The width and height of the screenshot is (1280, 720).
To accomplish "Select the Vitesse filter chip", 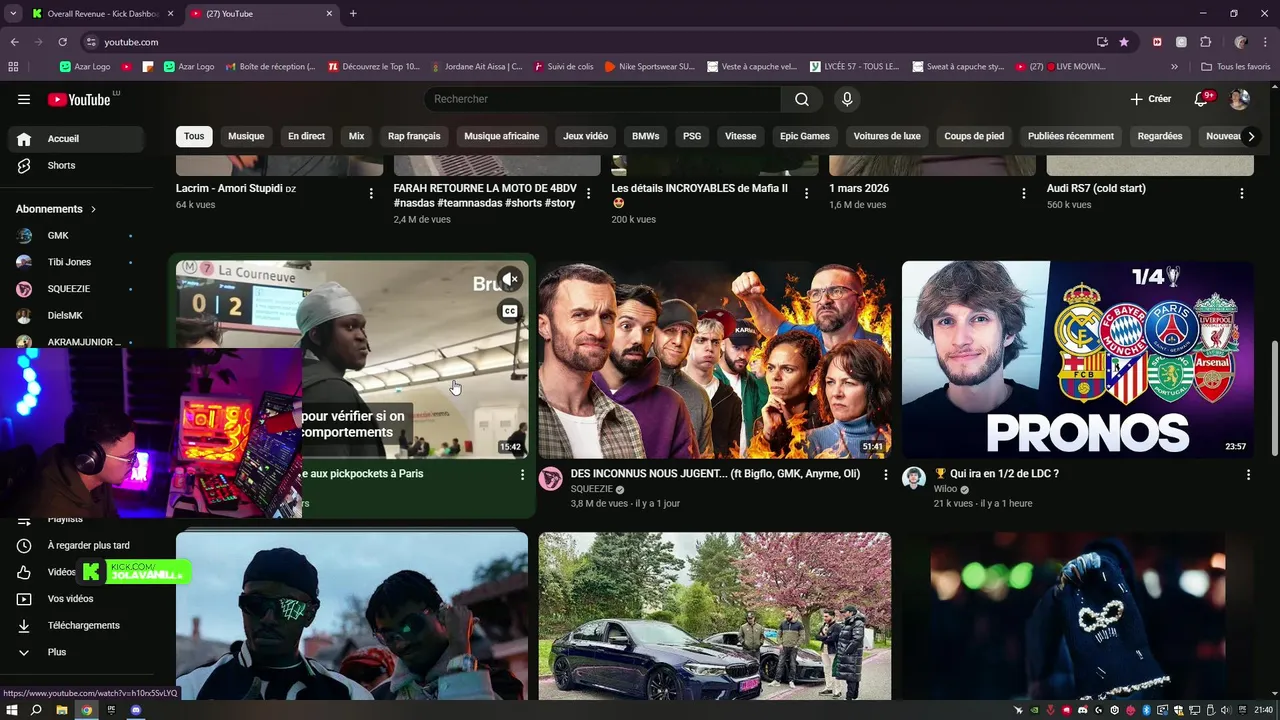I will click(740, 136).
